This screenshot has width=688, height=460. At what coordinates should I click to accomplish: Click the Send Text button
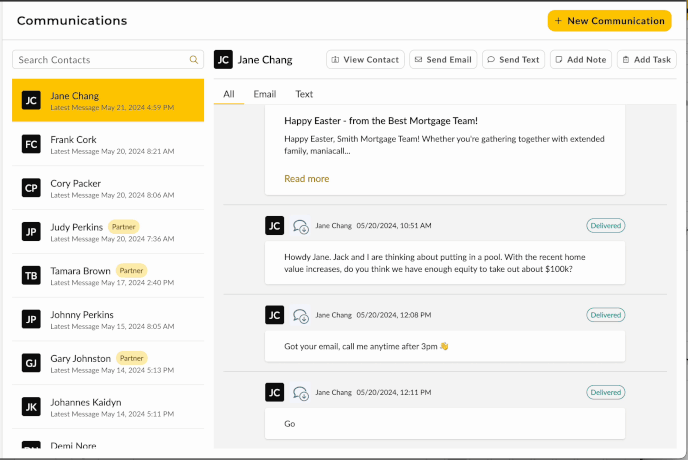pyautogui.click(x=513, y=60)
